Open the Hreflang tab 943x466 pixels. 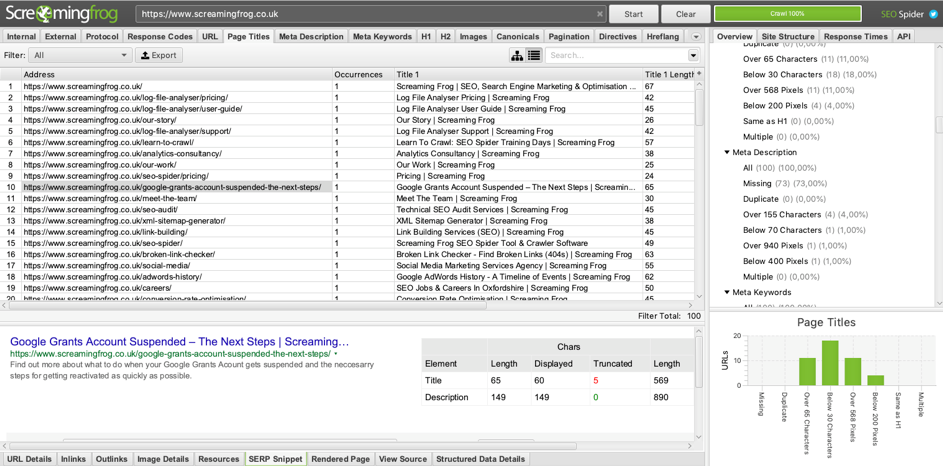(x=663, y=37)
